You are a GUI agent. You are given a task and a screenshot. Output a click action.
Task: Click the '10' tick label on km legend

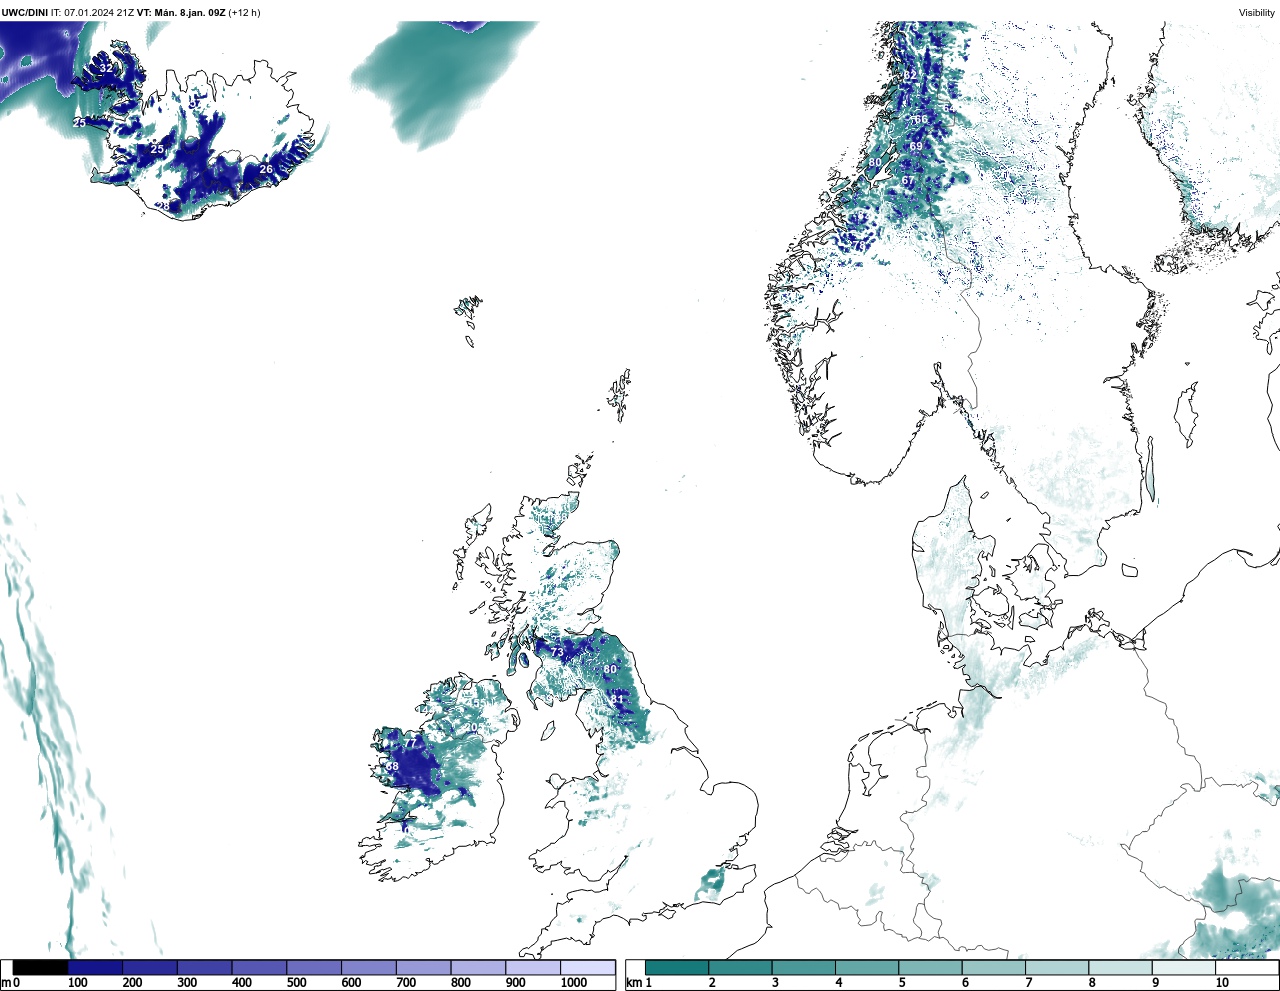pyautogui.click(x=1222, y=983)
